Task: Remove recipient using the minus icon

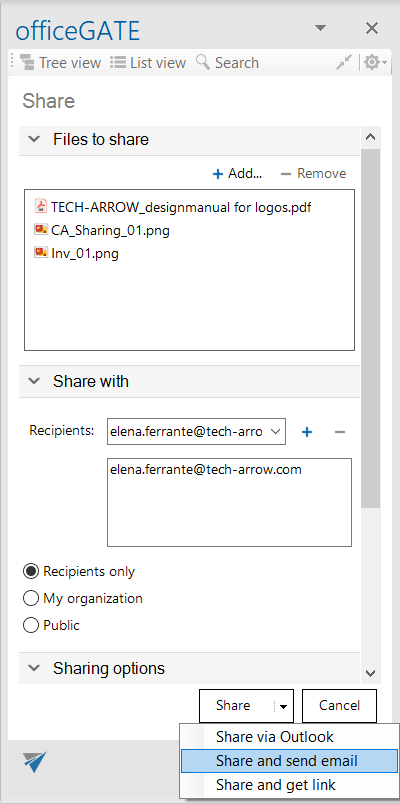Action: [x=339, y=432]
